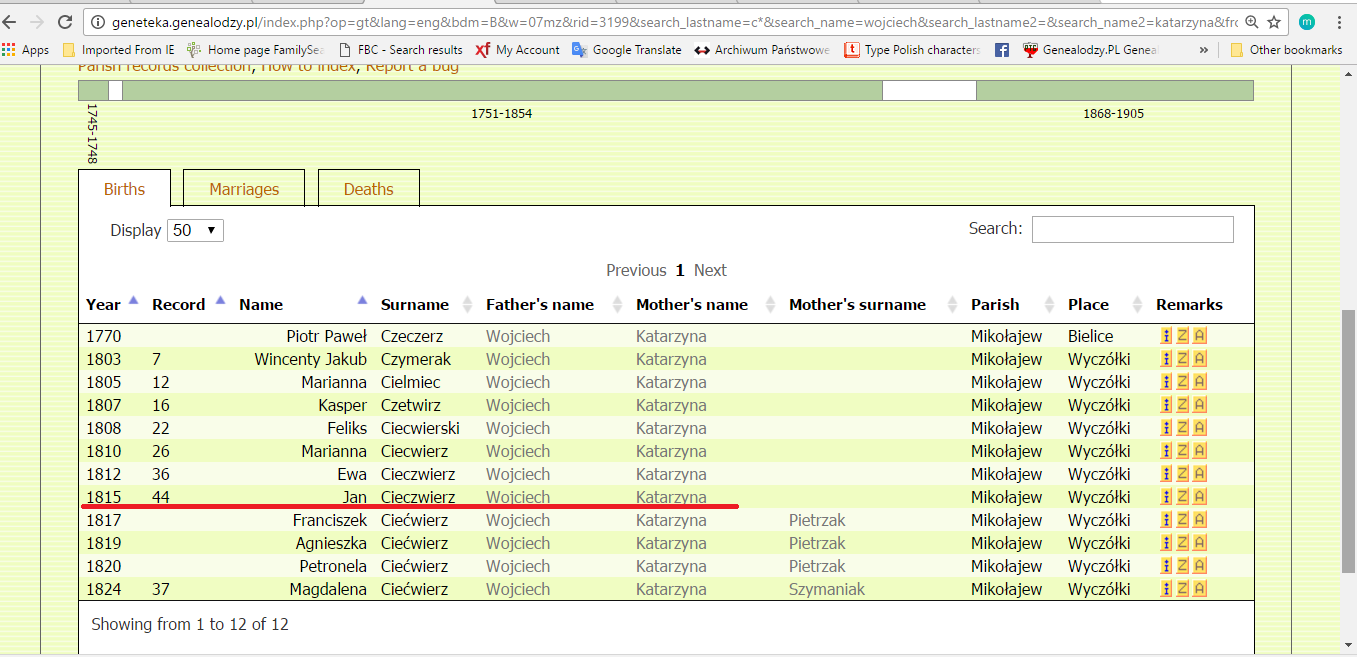Viewport: 1357px width, 657px height.
Task: Bookmark this page with the star icon
Action: (1274, 21)
